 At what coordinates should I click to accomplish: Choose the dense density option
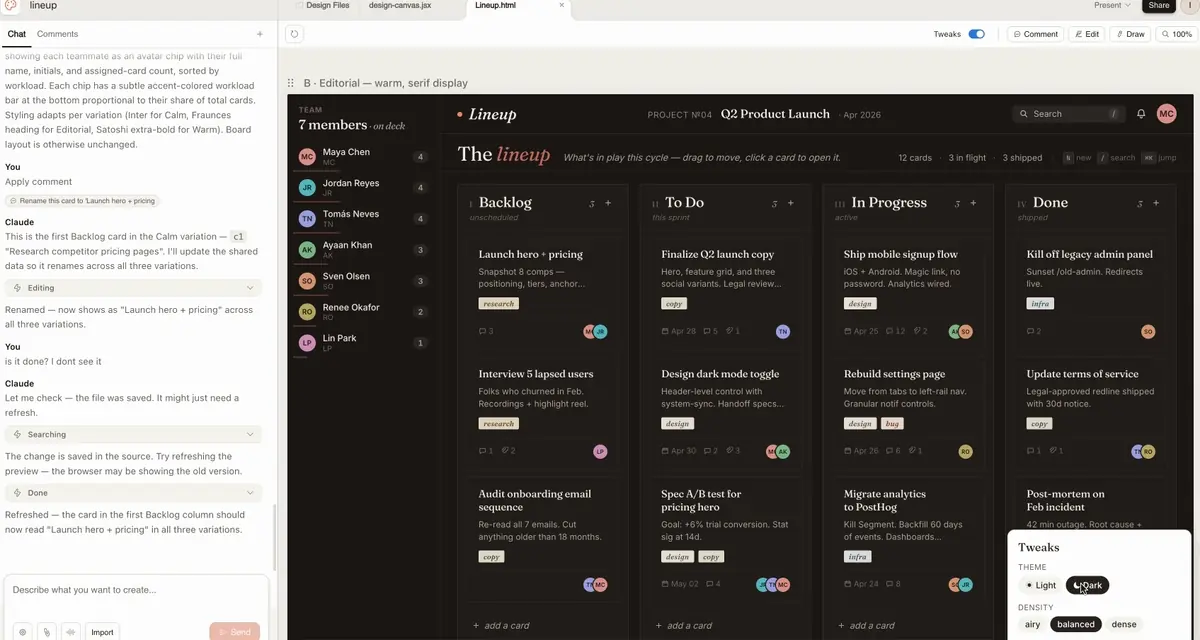coord(1124,624)
